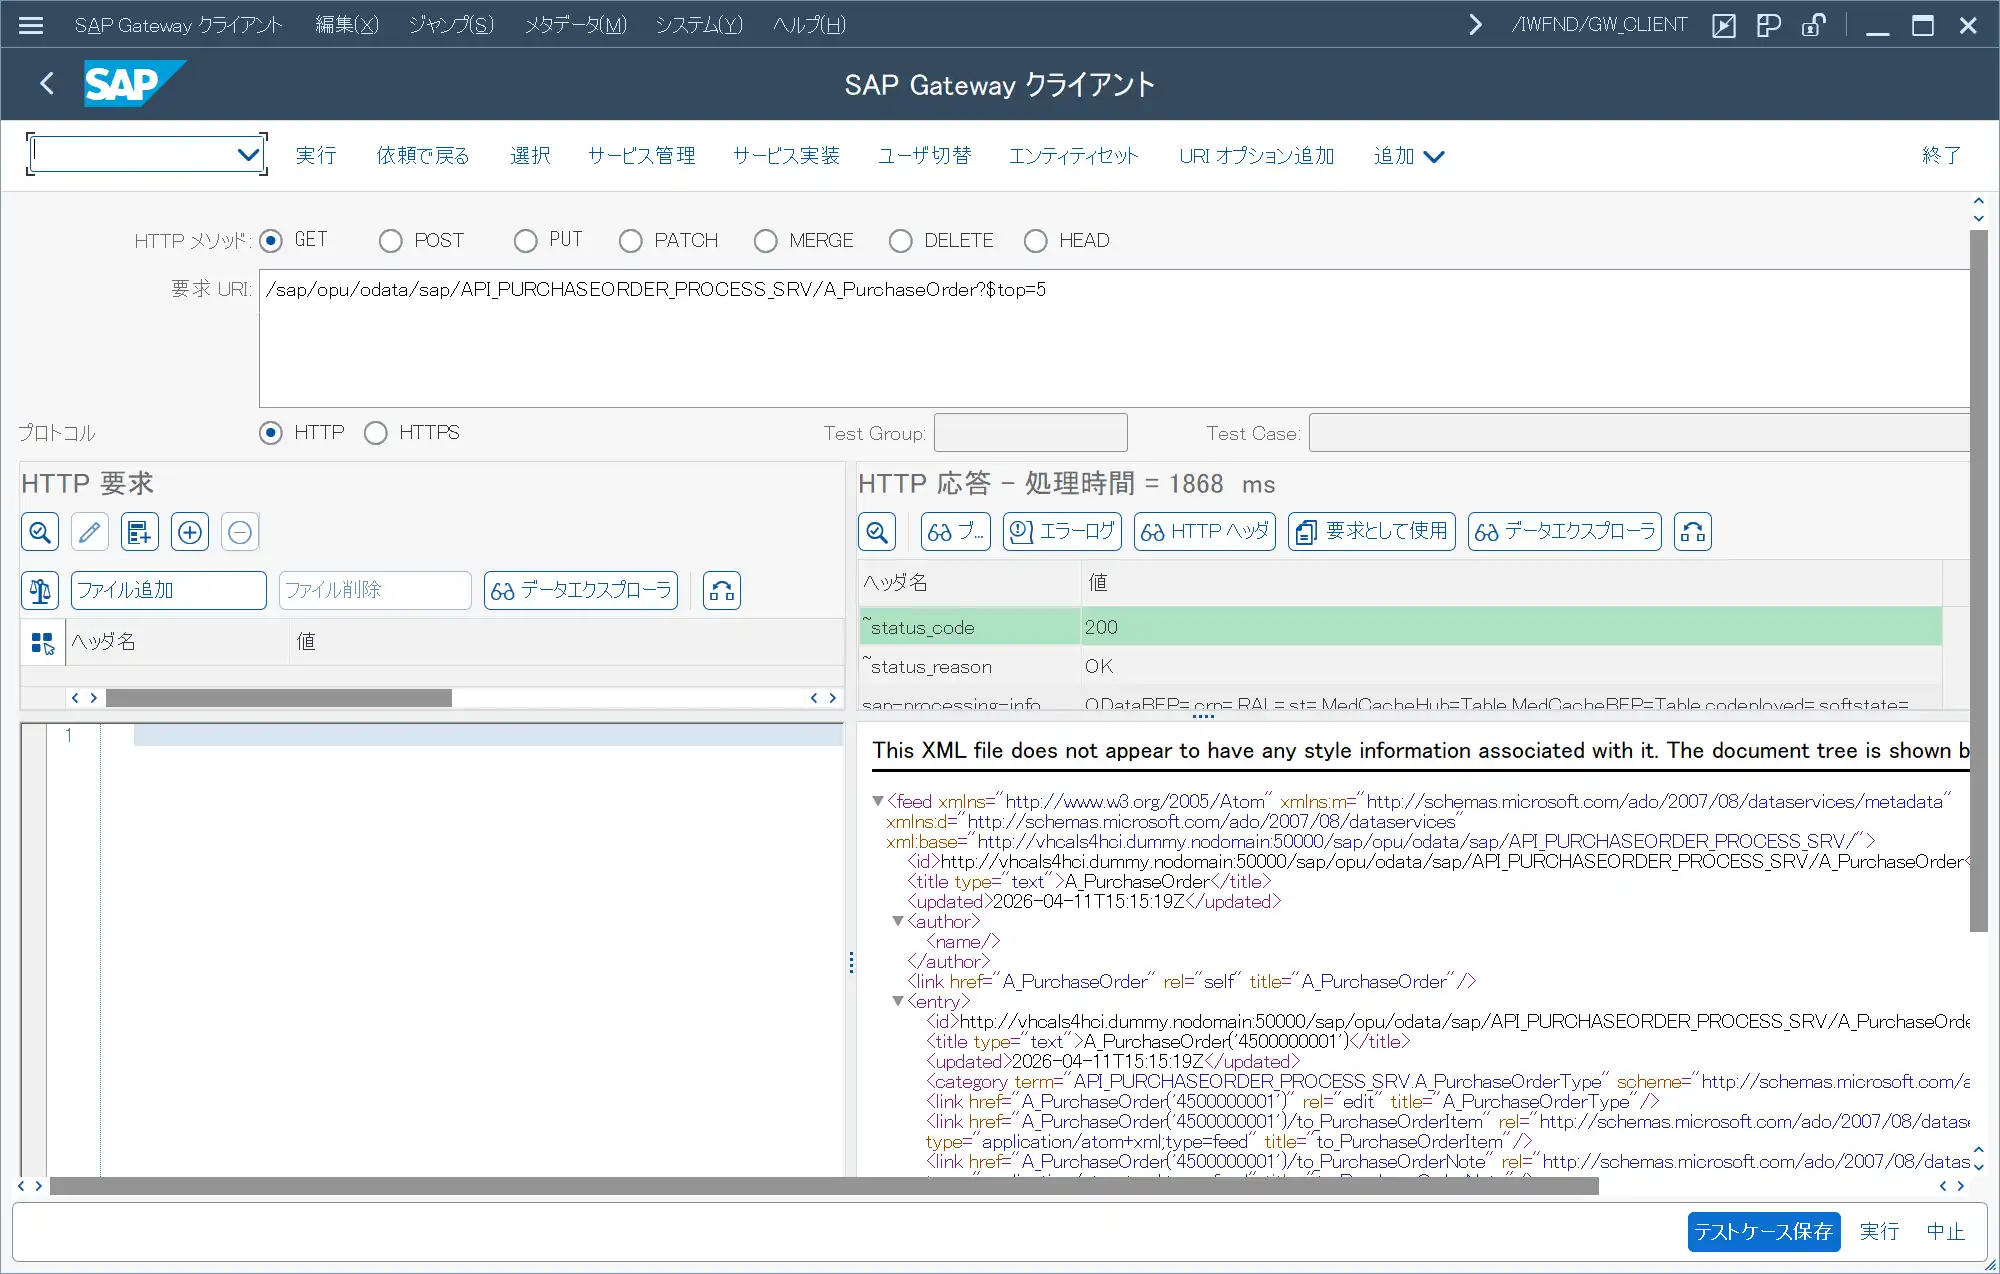Click the エラーログ button in response toolbar

(x=1062, y=532)
